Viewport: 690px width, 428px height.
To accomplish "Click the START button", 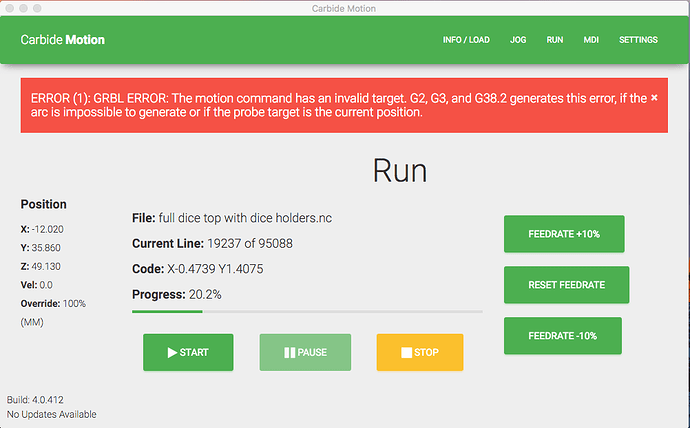I will 188,352.
